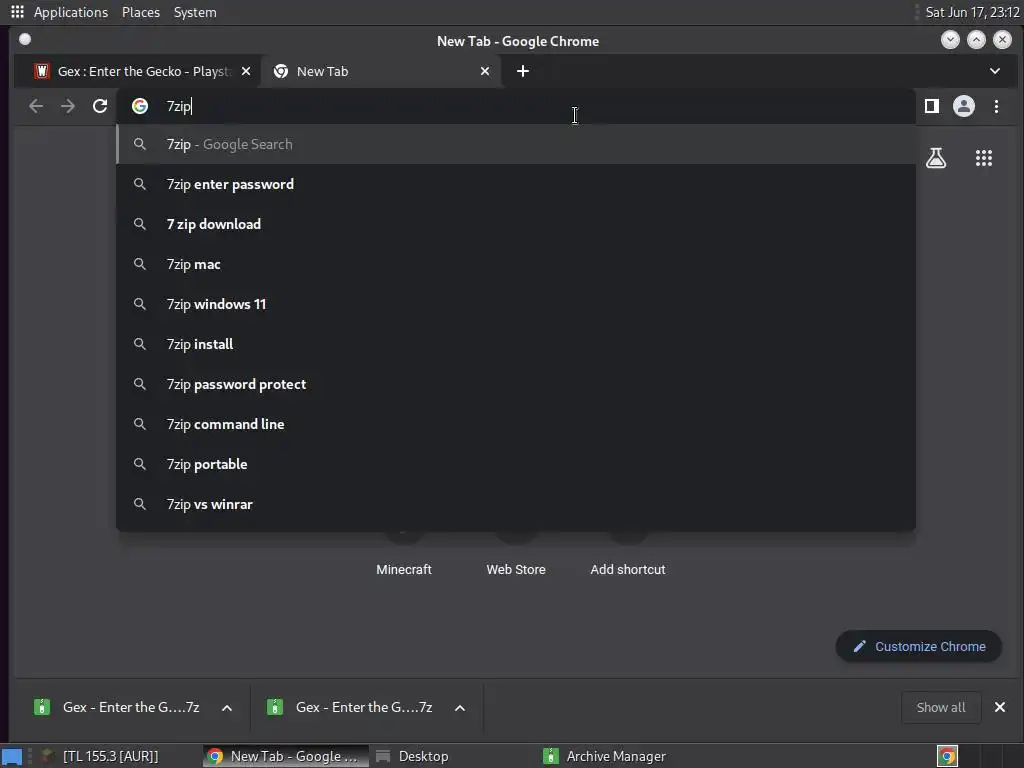Pick the "7zip password protect" suggestion
The width and height of the screenshot is (1024, 768).
tap(516, 384)
